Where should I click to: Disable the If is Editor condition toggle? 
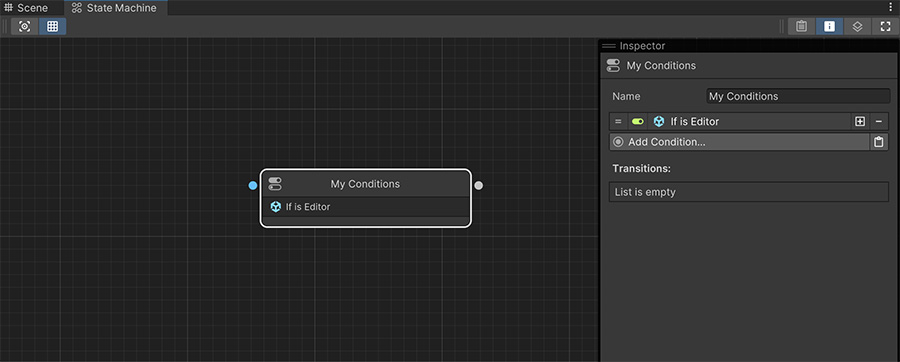(x=638, y=122)
